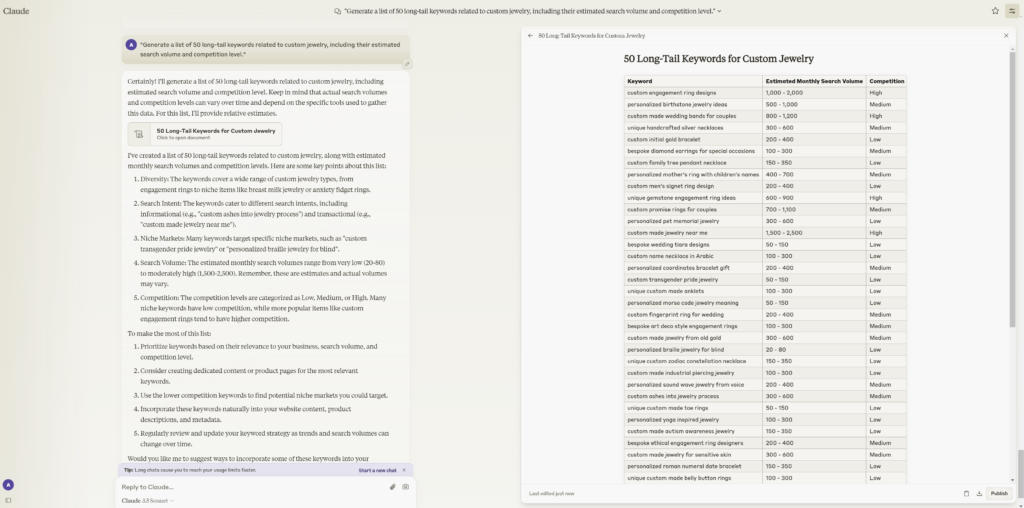Select 'unique custom made belly button rings' cell

693,478
